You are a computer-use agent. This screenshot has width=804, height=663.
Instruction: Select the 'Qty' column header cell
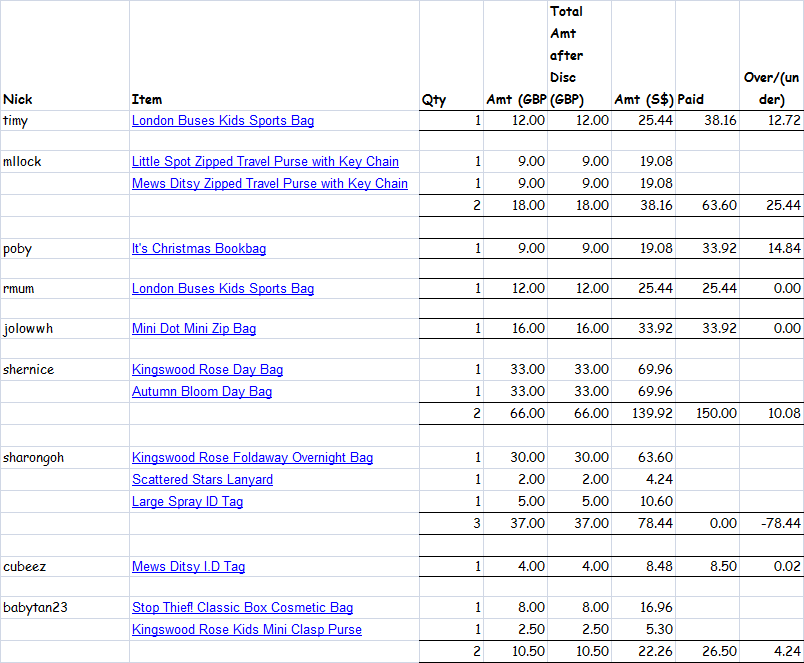[451, 55]
